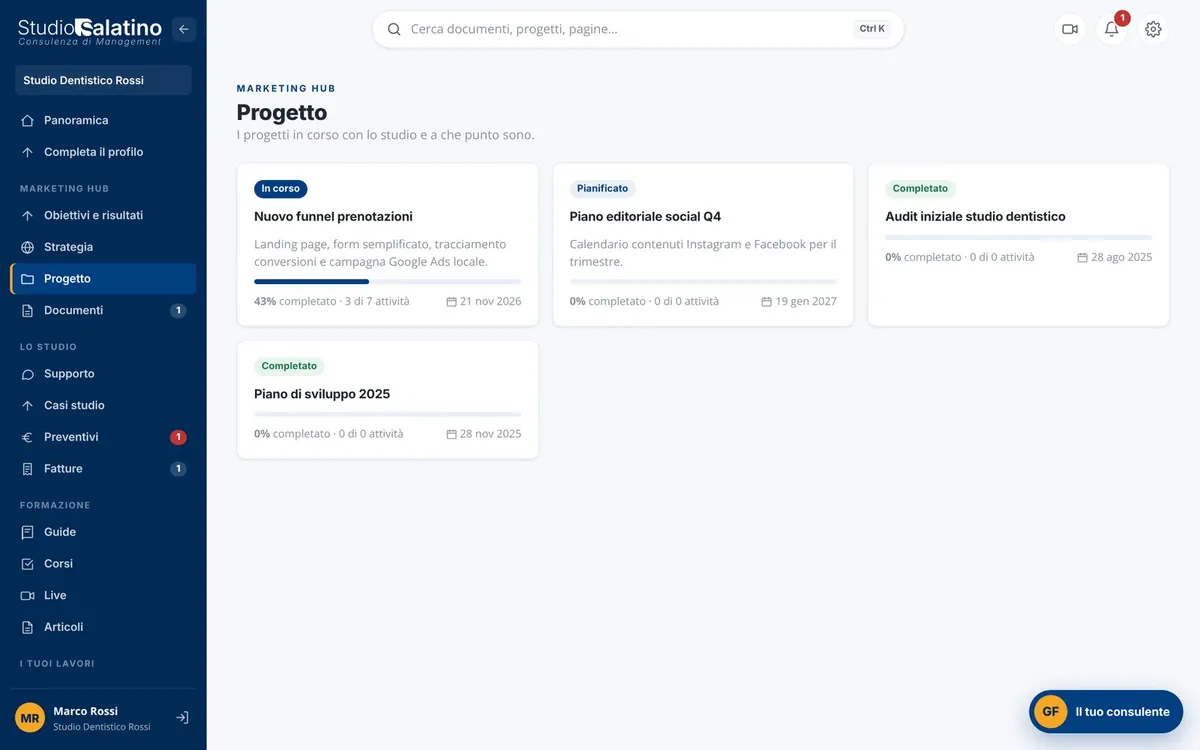
Task: Click calendar icon next to 21 nov 2026
Action: coord(451,301)
